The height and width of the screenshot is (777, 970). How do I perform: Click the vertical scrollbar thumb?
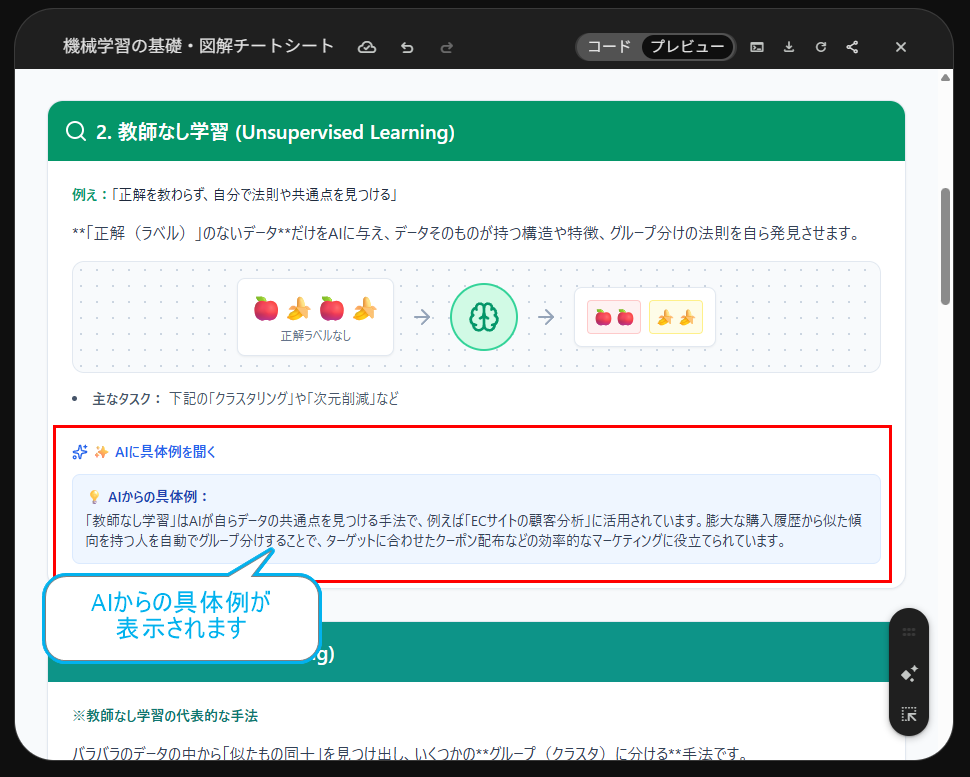945,247
